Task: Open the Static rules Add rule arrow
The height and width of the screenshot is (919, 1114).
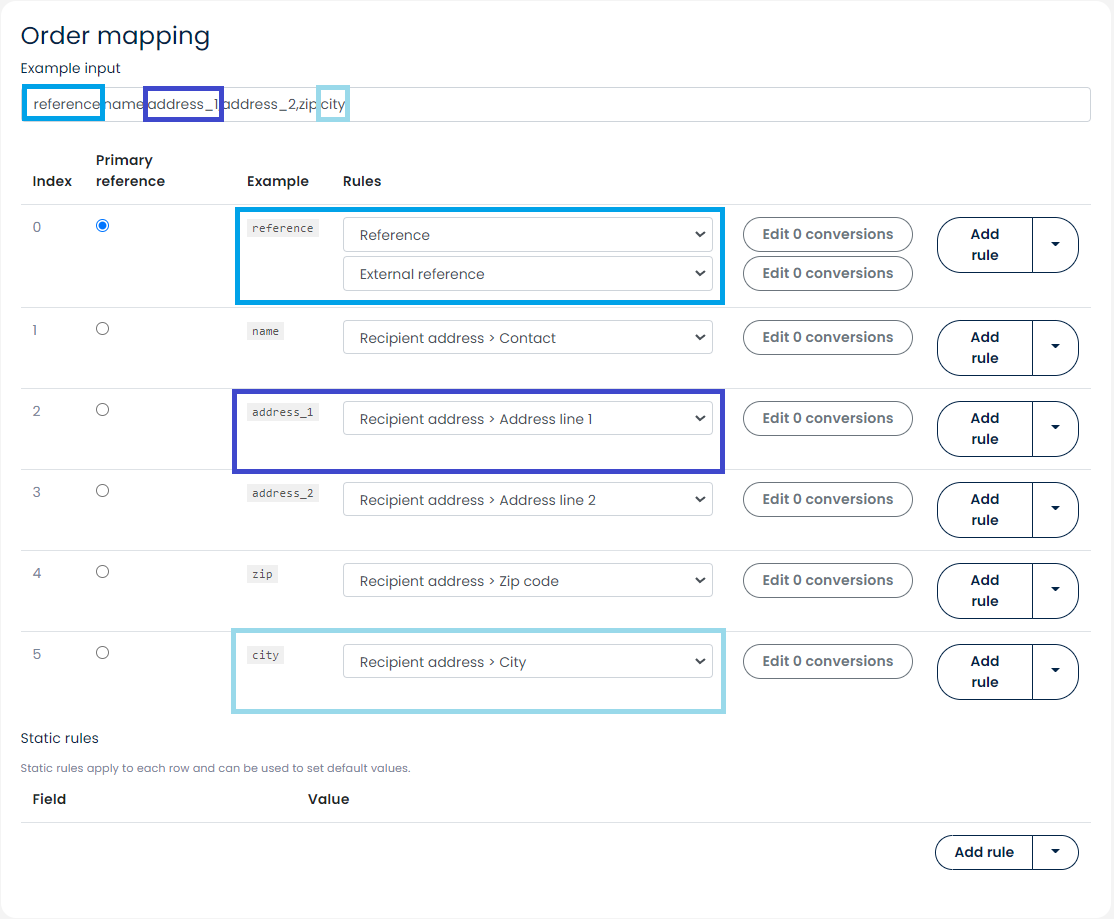Action: pos(1055,852)
